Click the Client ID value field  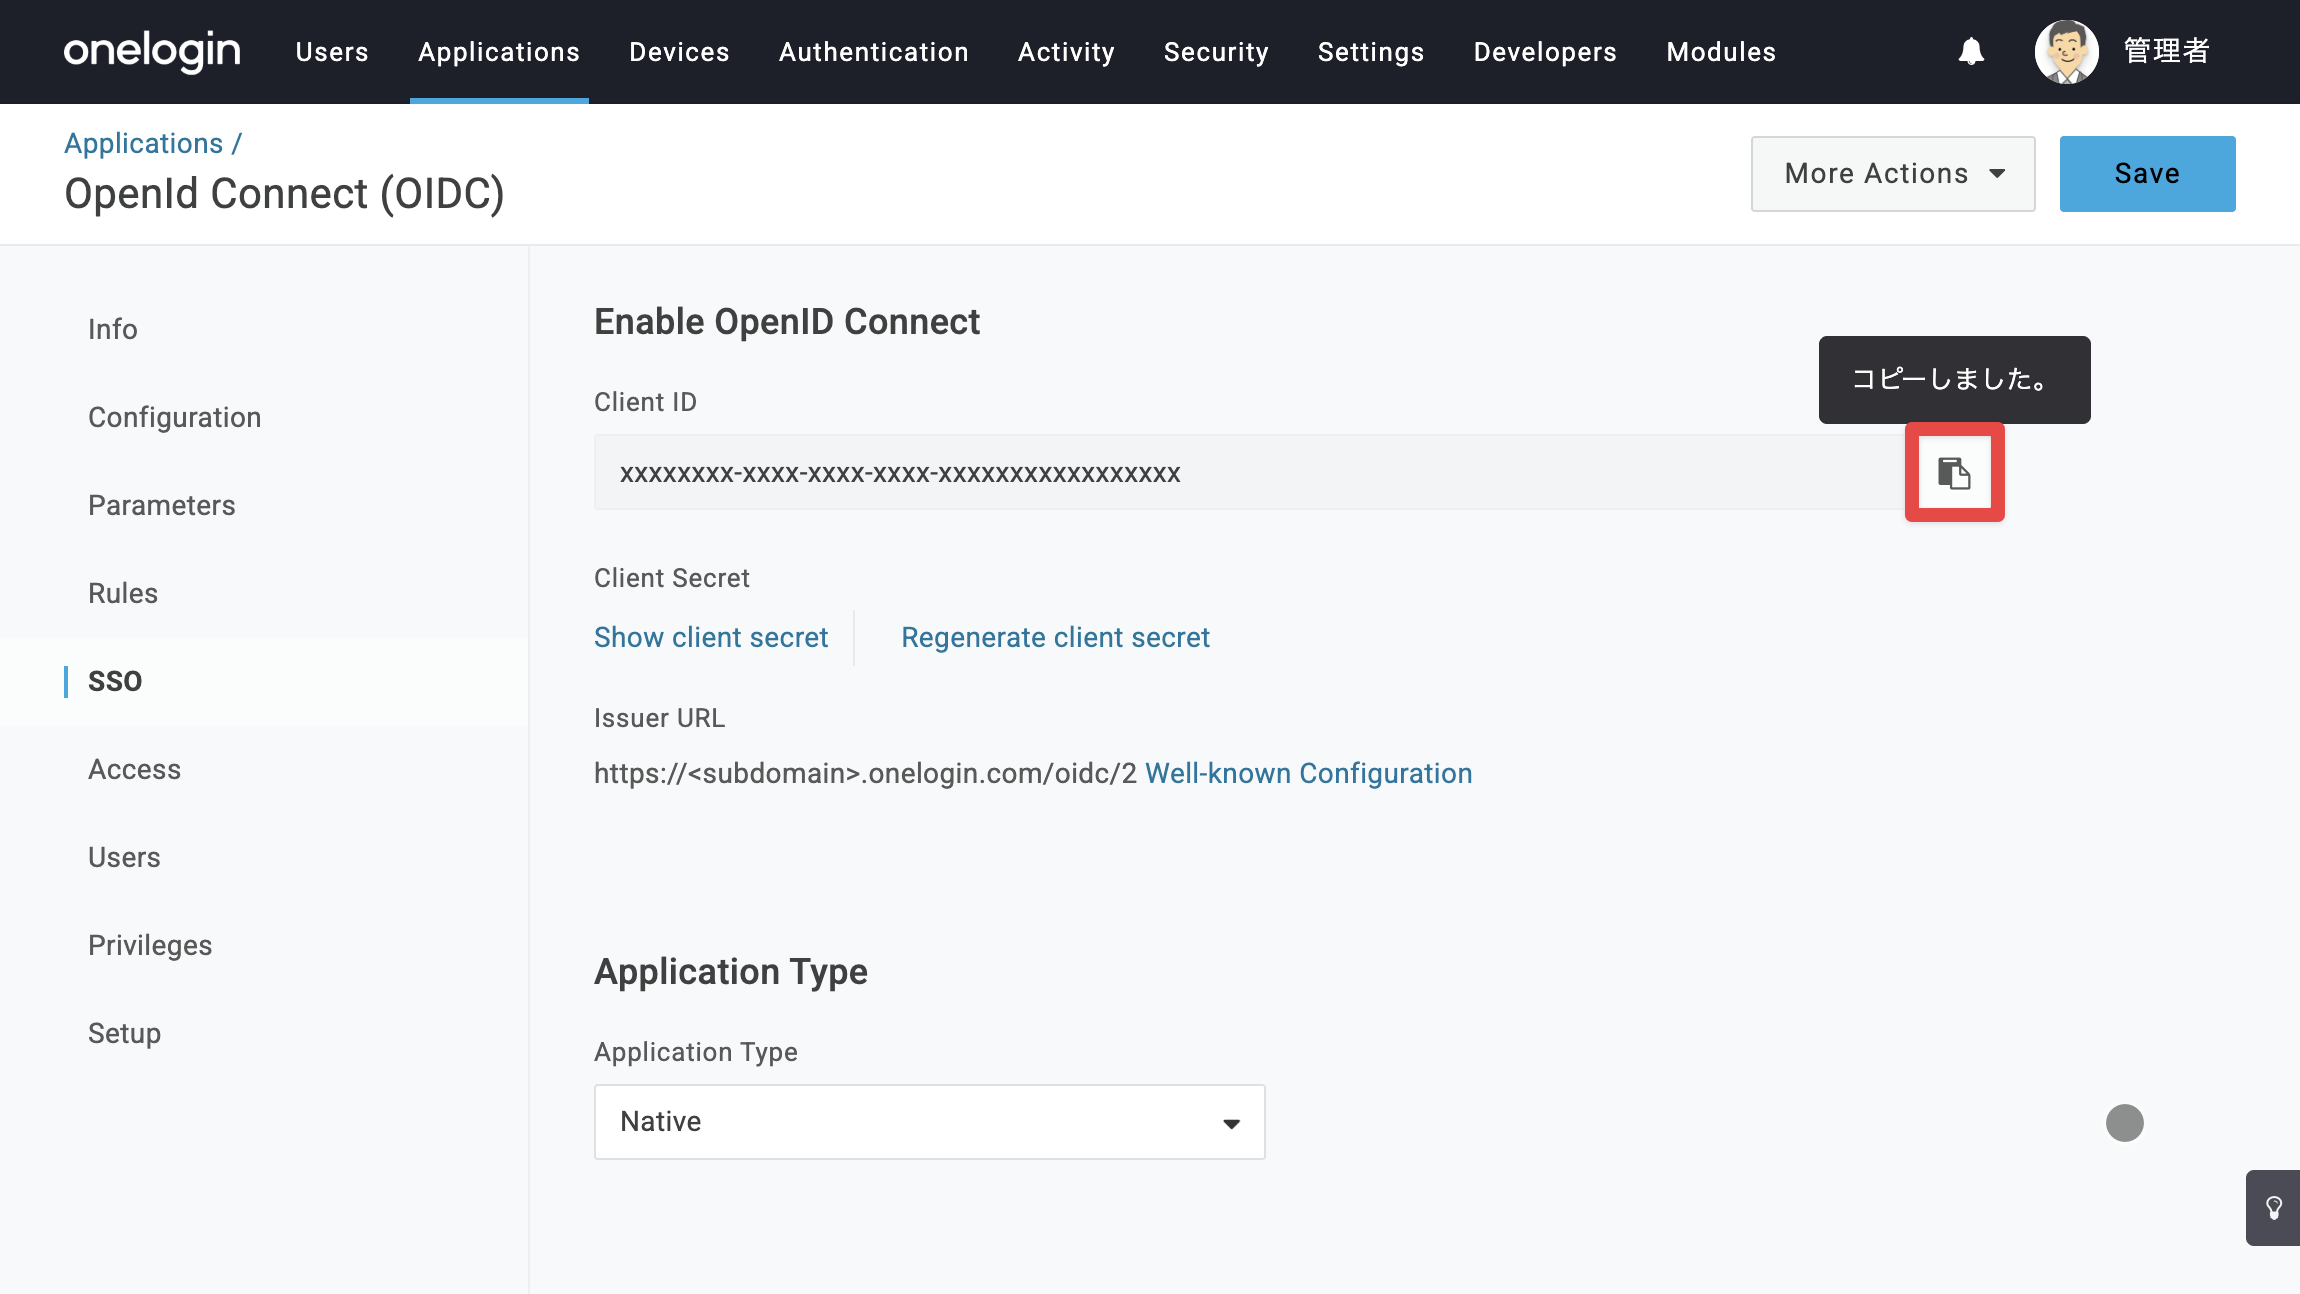point(1250,472)
